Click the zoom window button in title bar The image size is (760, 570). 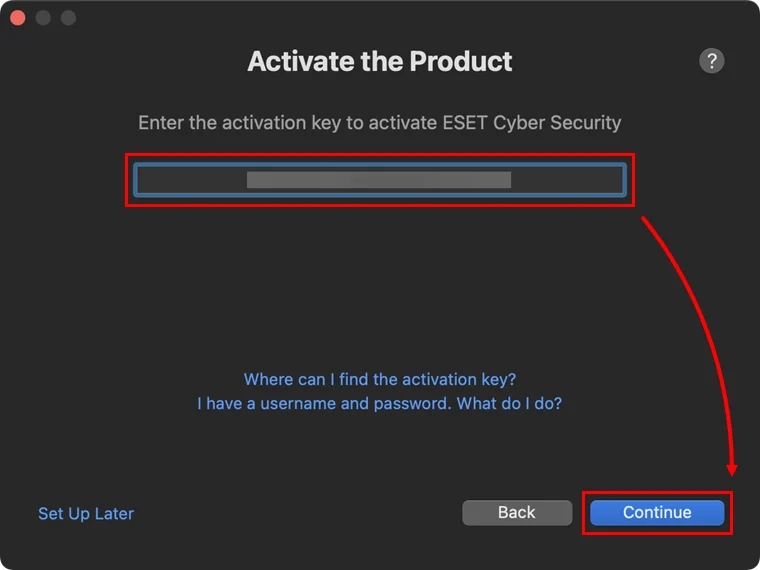[x=68, y=18]
